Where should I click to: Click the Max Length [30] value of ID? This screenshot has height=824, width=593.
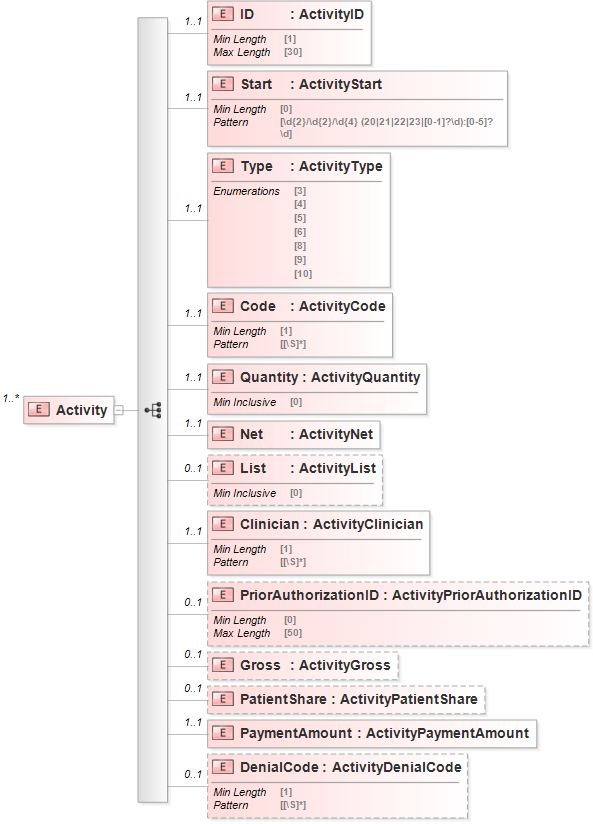293,52
